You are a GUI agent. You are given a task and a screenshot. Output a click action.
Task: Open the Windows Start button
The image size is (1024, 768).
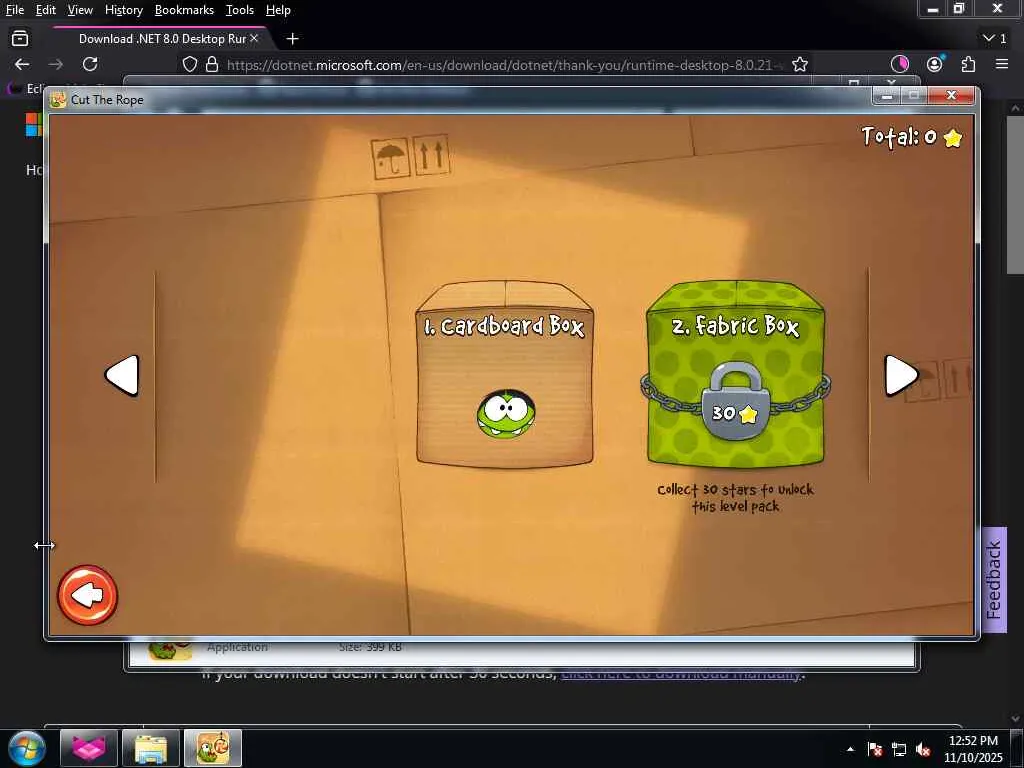pyautogui.click(x=27, y=748)
